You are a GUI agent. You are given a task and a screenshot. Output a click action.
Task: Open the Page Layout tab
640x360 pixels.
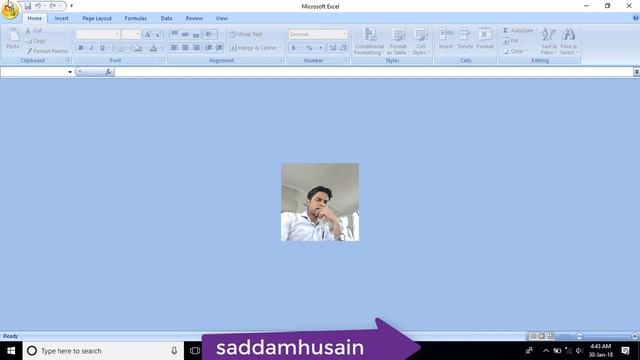(x=97, y=18)
